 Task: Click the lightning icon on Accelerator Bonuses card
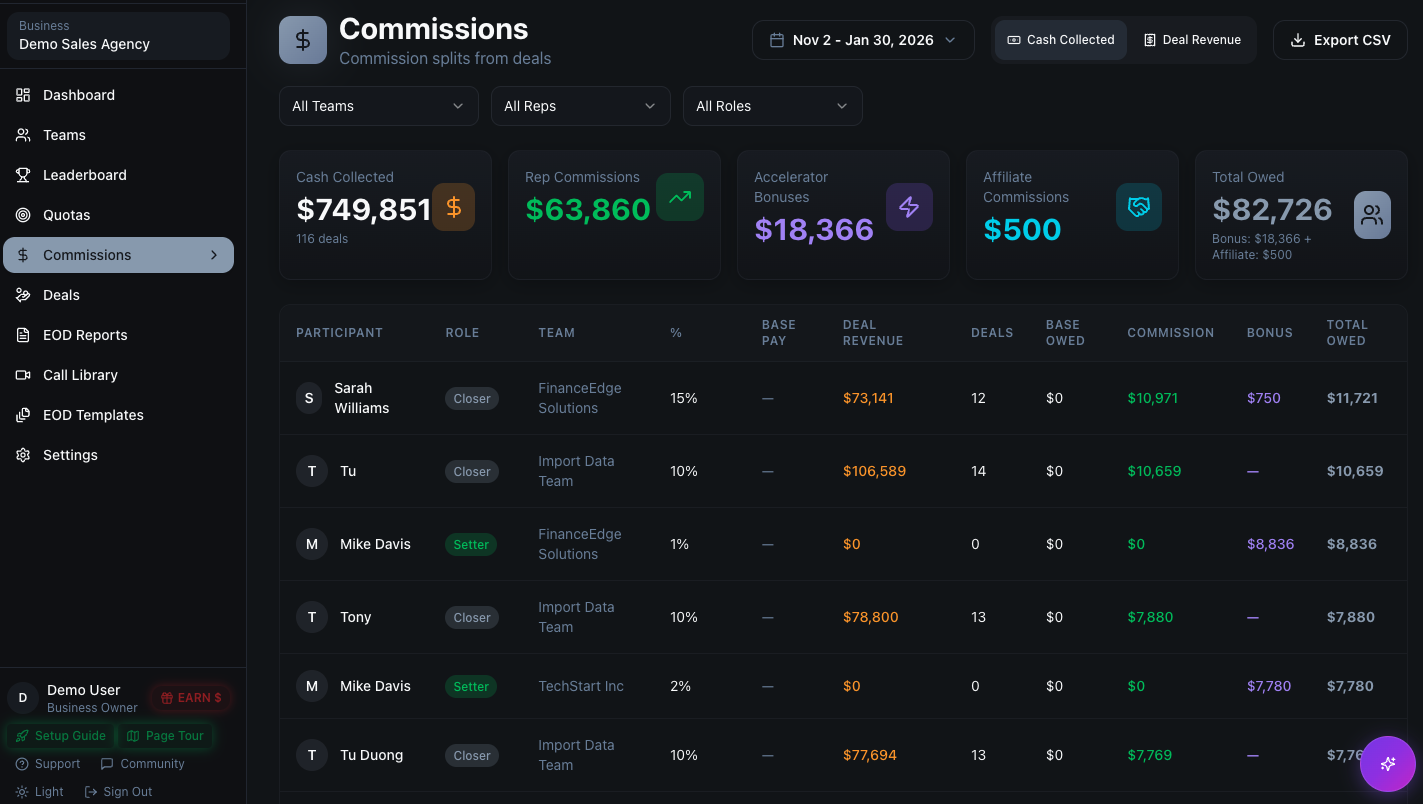click(909, 206)
